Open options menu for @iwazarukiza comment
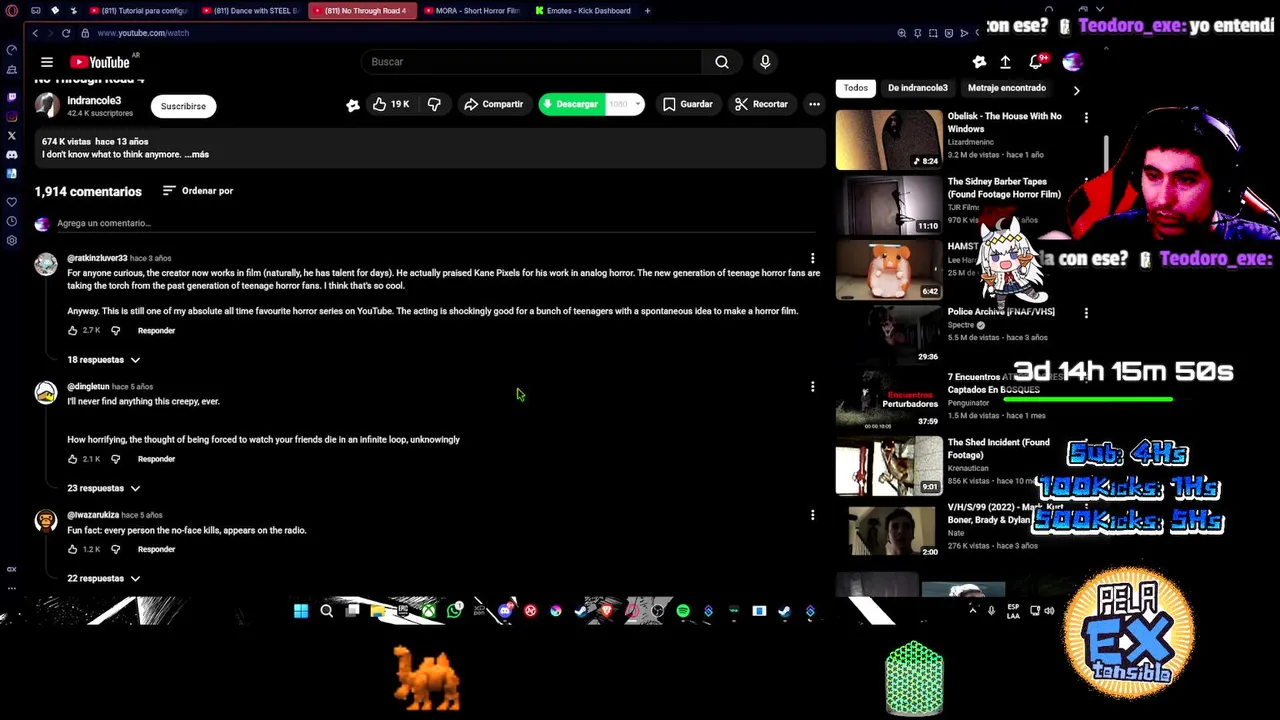 [x=812, y=515]
